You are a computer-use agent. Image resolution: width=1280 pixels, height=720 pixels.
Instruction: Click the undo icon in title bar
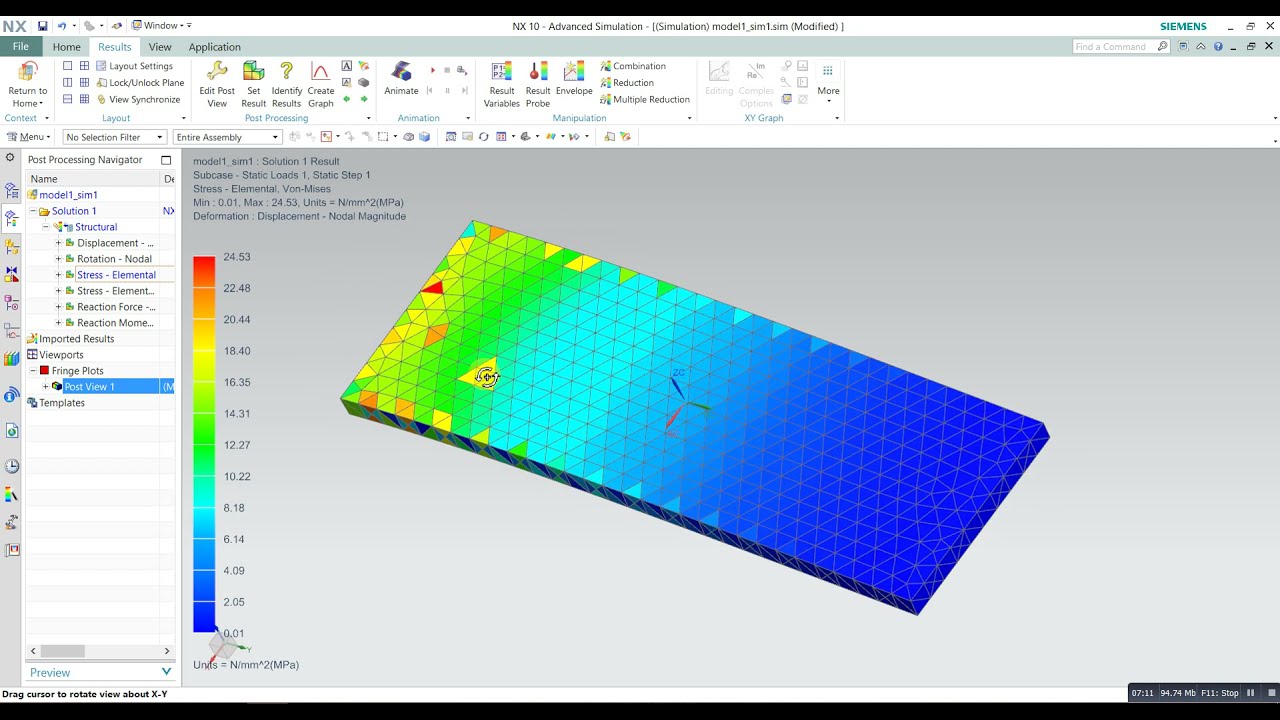point(62,26)
